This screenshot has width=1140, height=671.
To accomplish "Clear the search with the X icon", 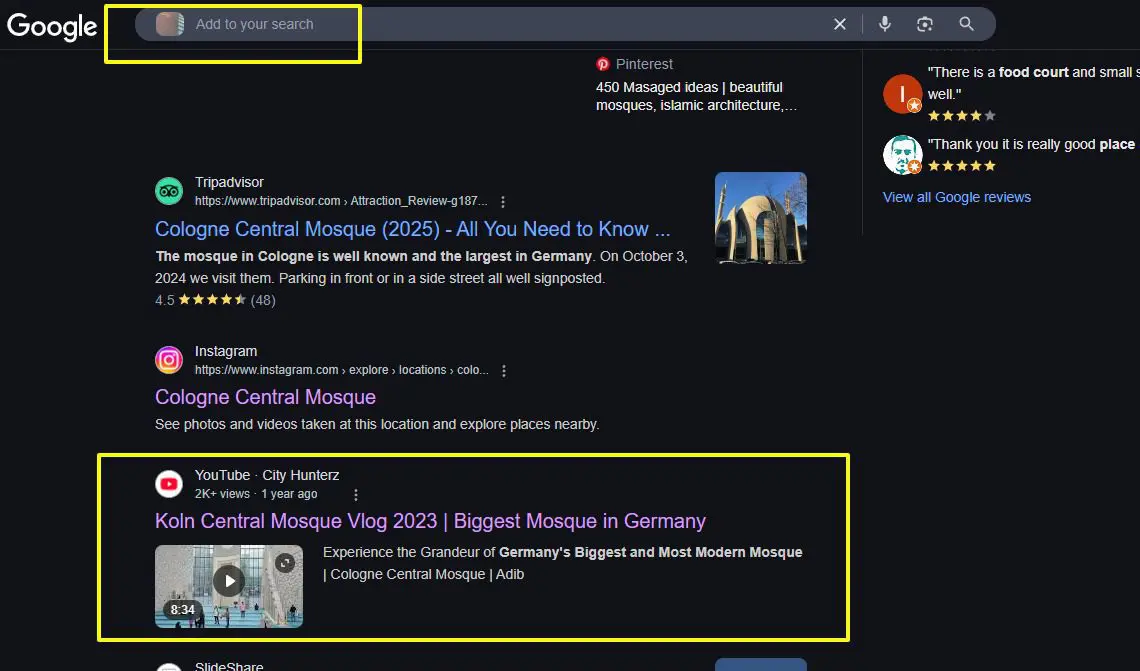I will pyautogui.click(x=840, y=24).
